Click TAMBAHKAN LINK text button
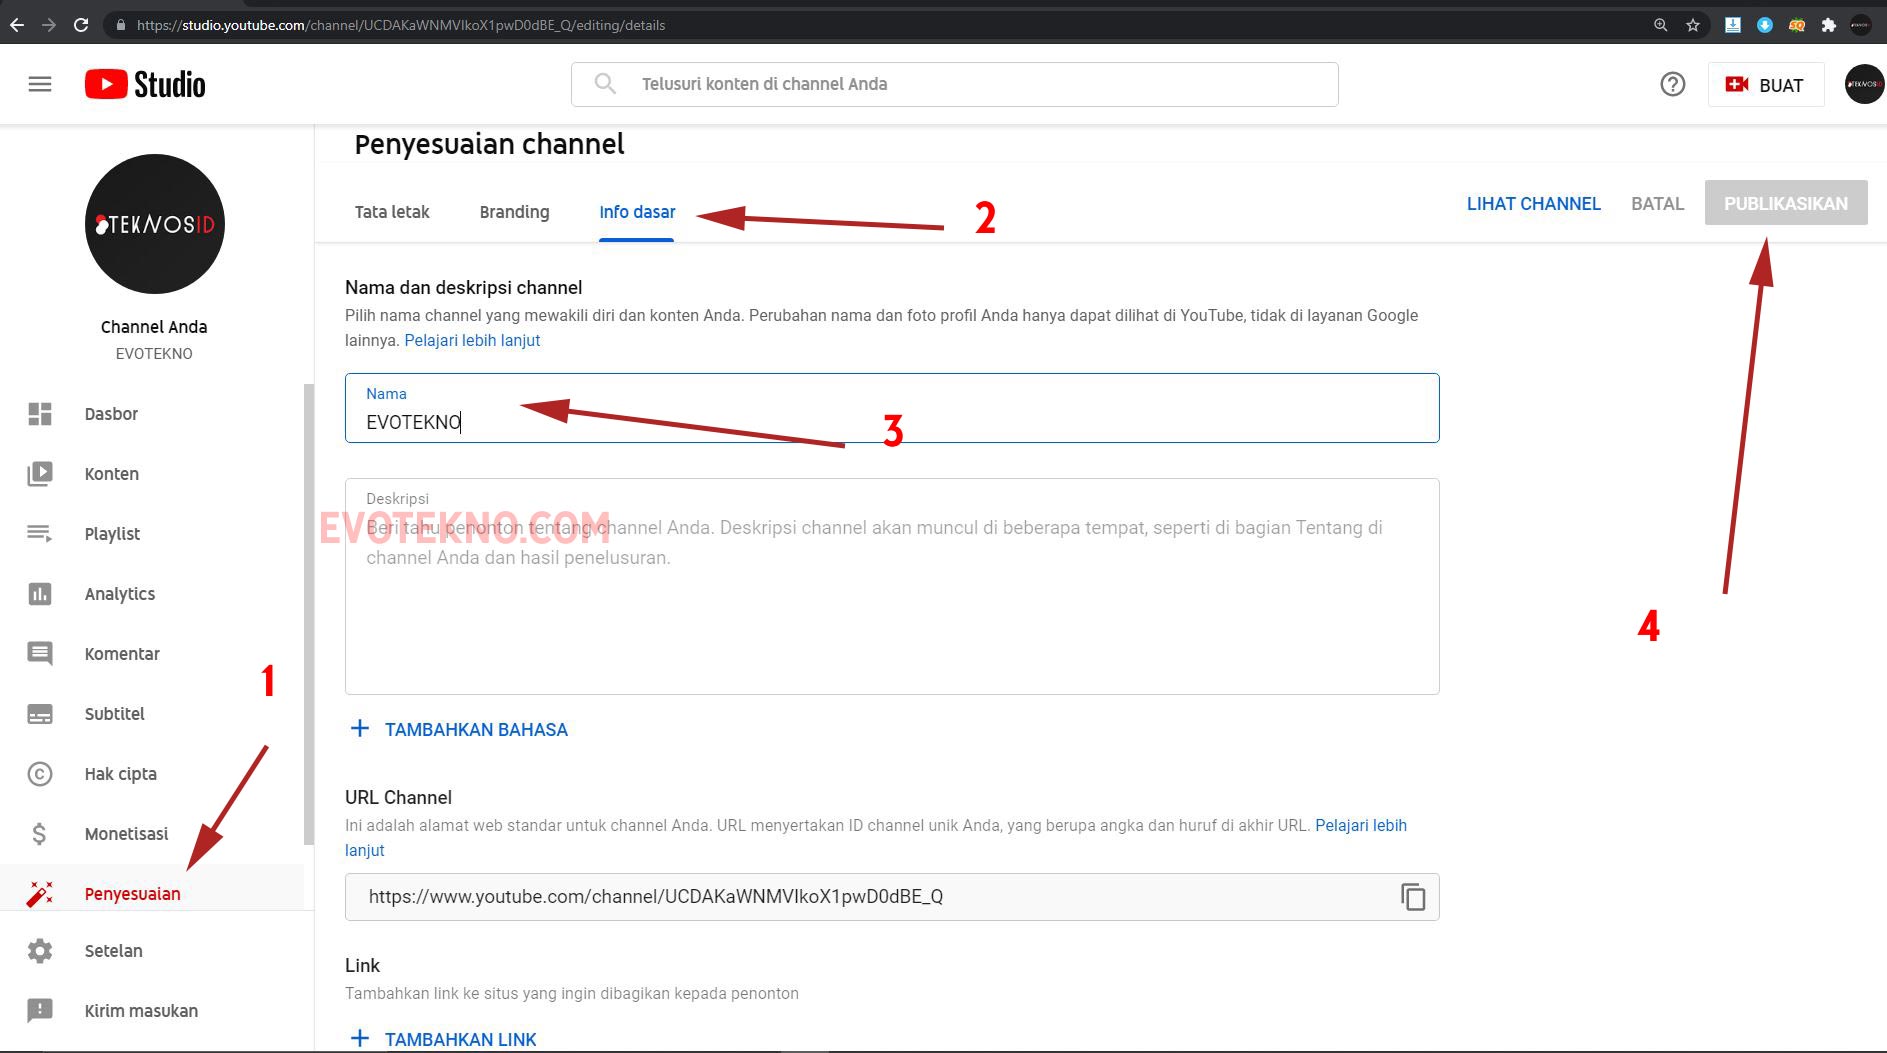Screen dimensions: 1887x1053 (x=461, y=1039)
